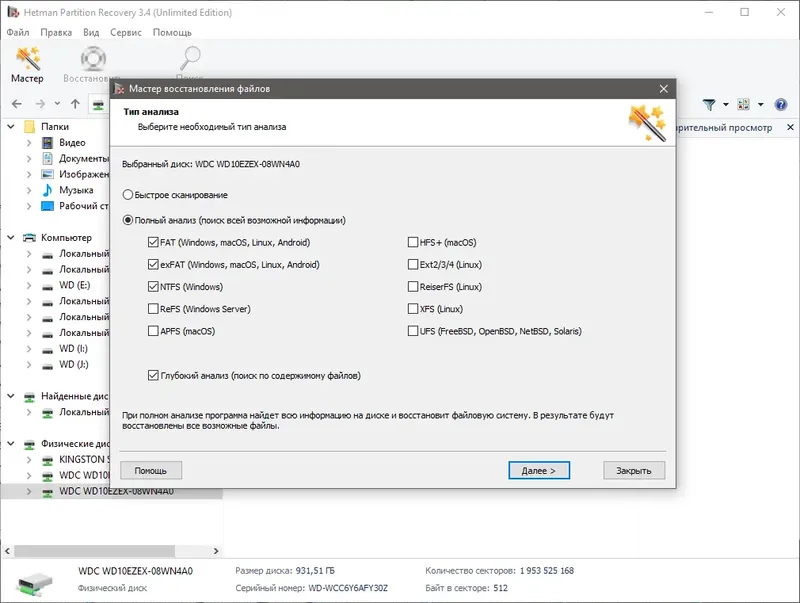The image size is (800, 603).
Task: Click the Компьютер icon in tree
Action: click(30, 238)
